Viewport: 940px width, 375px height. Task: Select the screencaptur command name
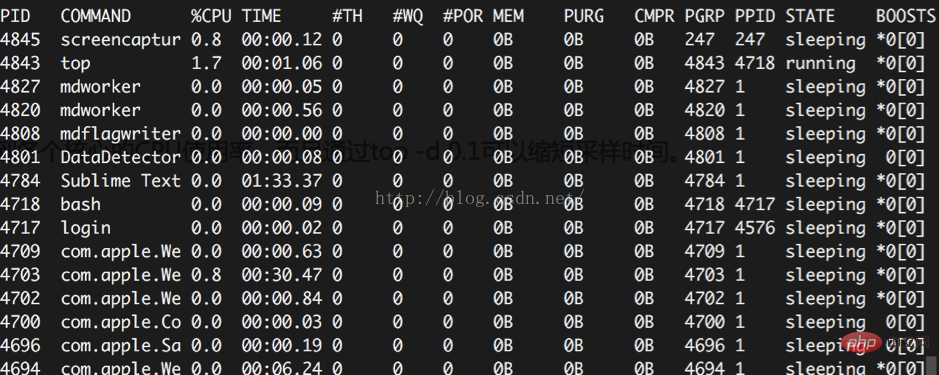(x=120, y=40)
